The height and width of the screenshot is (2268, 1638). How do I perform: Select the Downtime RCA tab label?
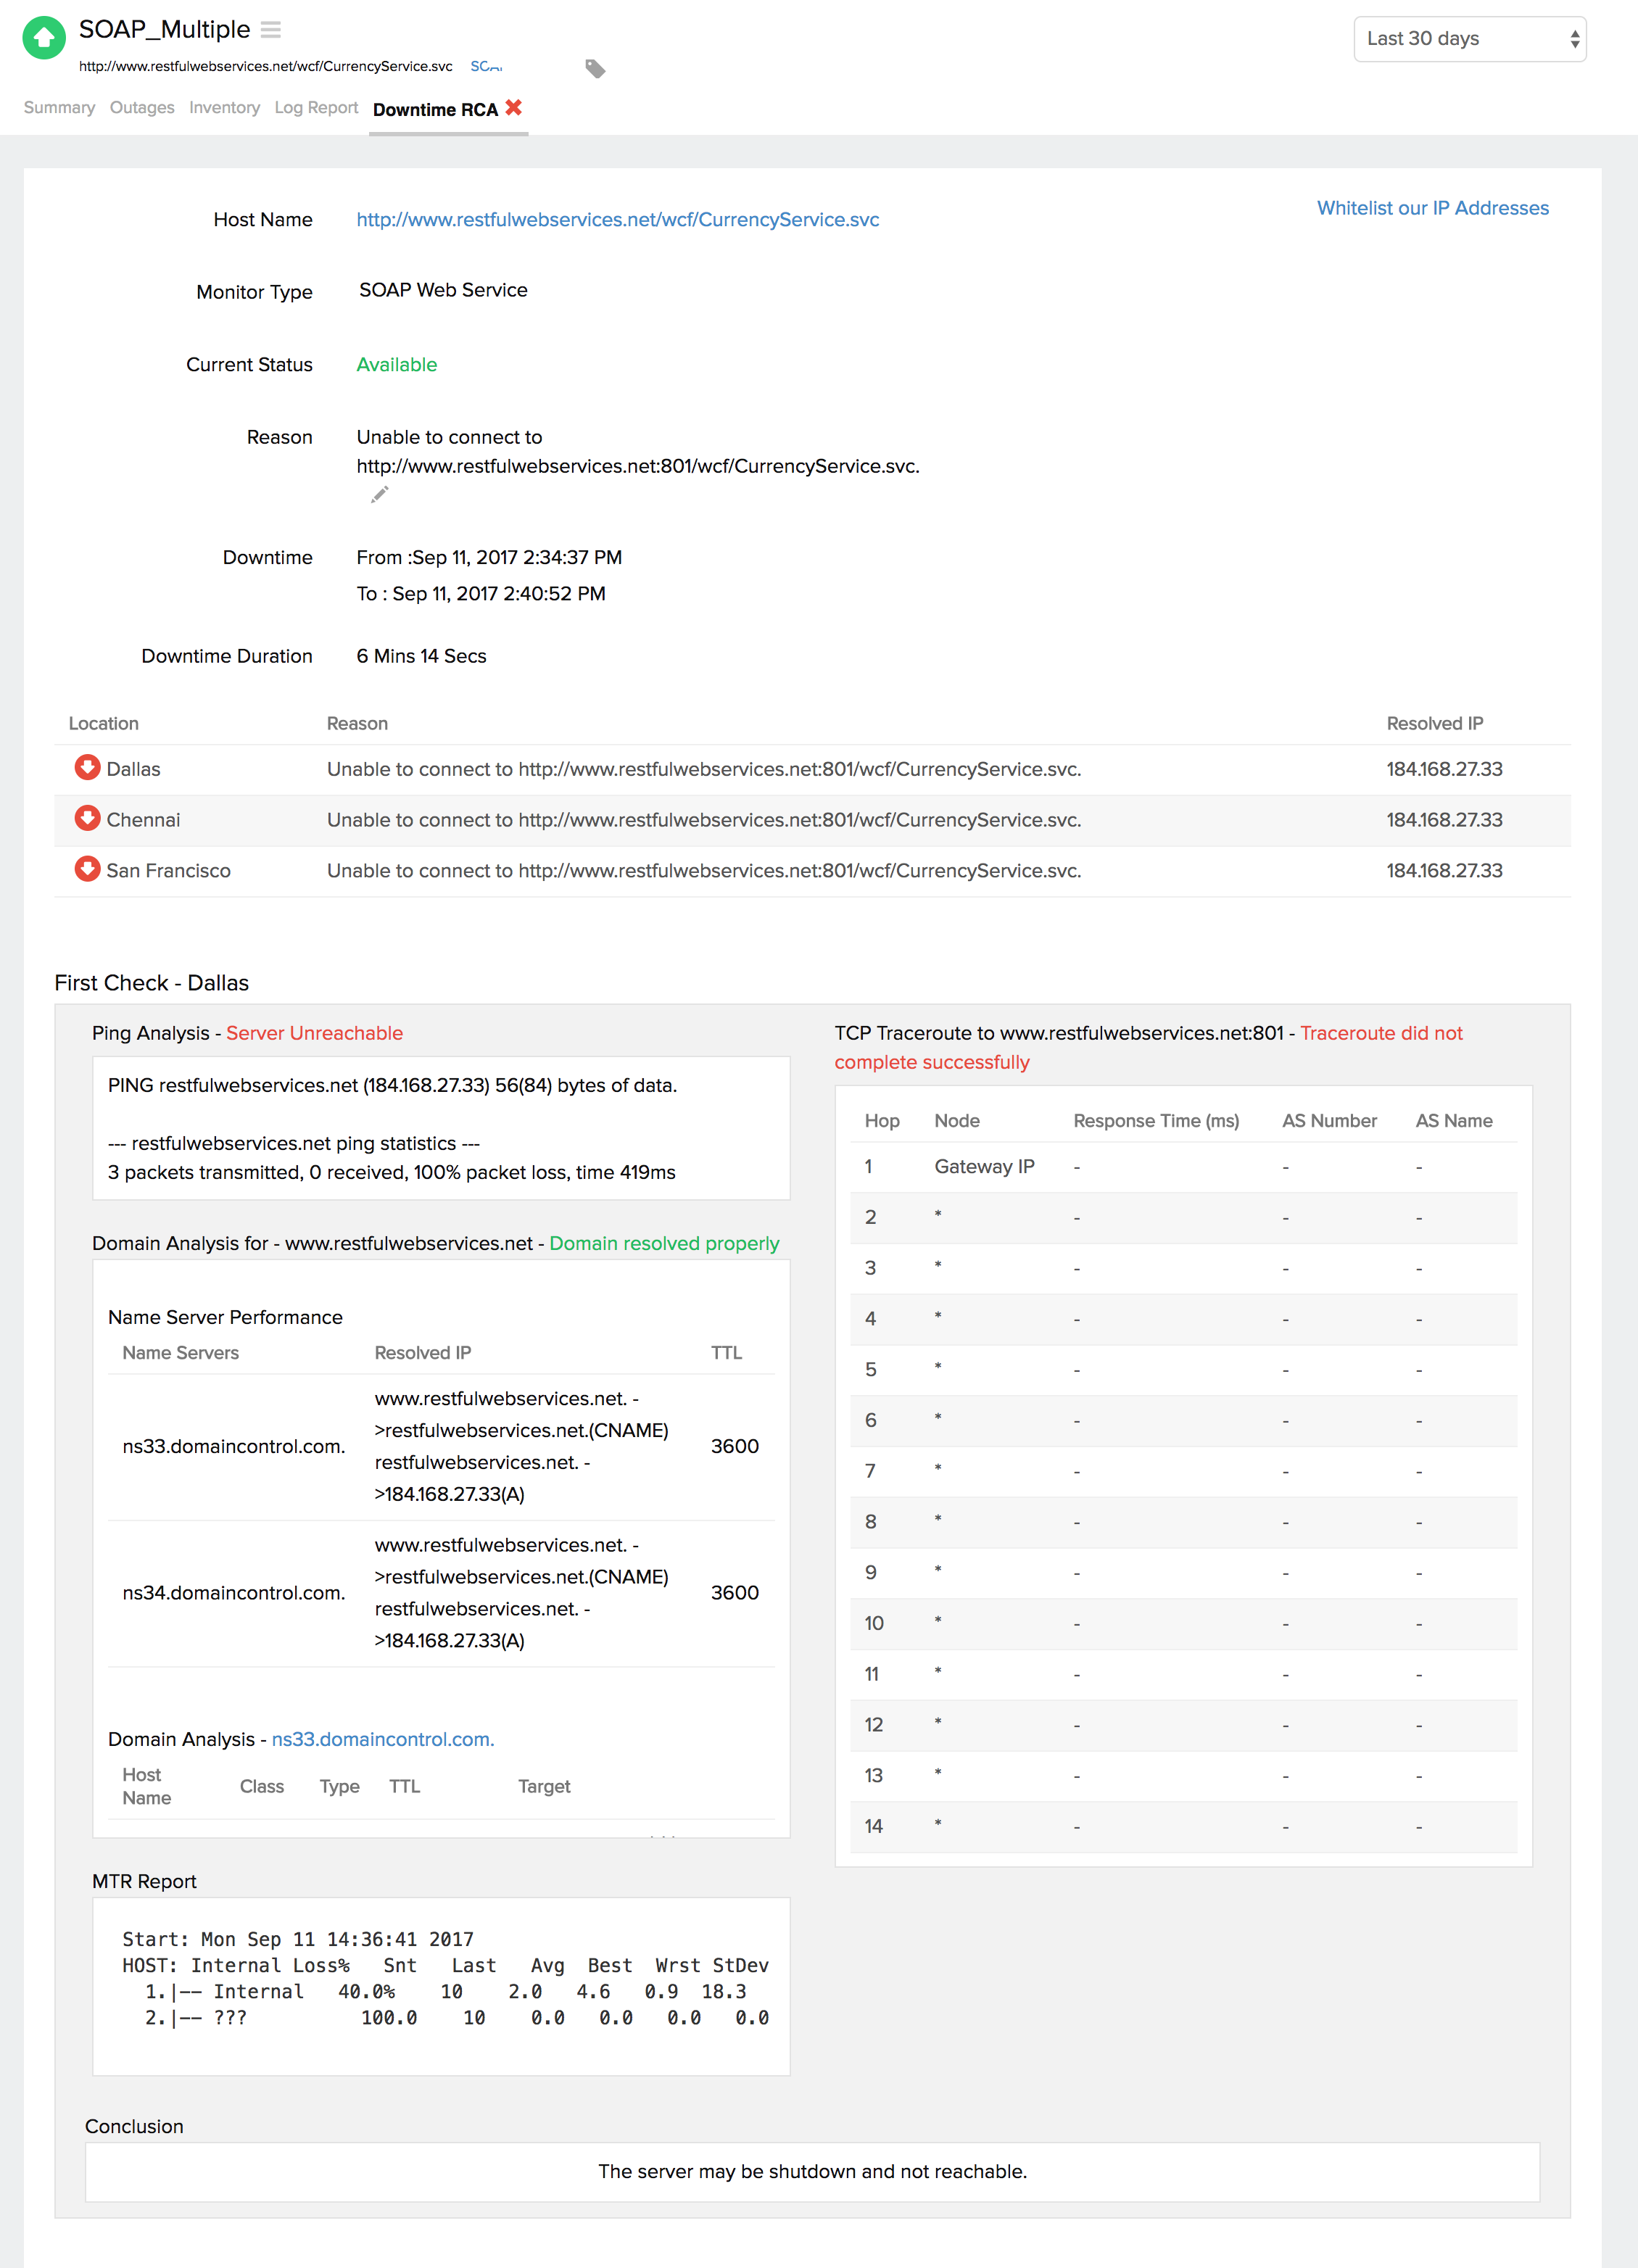tap(435, 110)
